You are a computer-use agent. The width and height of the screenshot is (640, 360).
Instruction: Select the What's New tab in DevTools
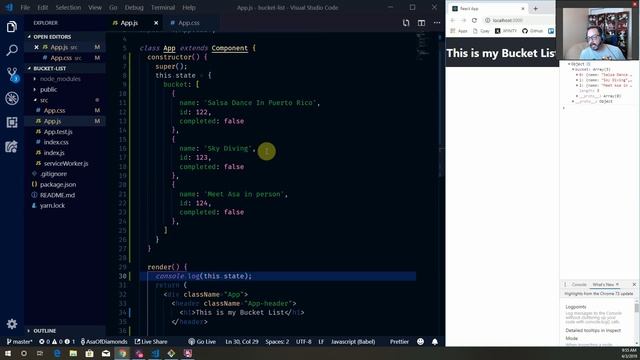click(x=603, y=284)
